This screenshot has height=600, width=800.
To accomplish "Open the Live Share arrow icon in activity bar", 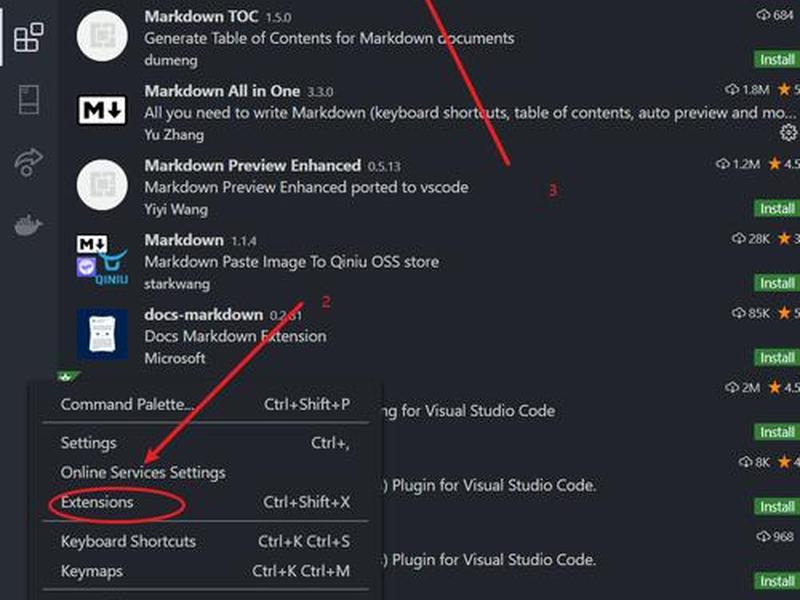I will point(29,162).
